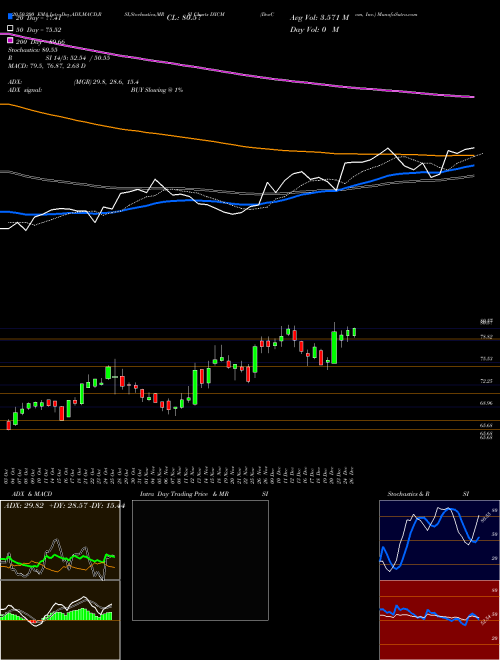Click the tall green candlestick near 20 Dec
Screen dimensions: 500x660
(x=334, y=347)
